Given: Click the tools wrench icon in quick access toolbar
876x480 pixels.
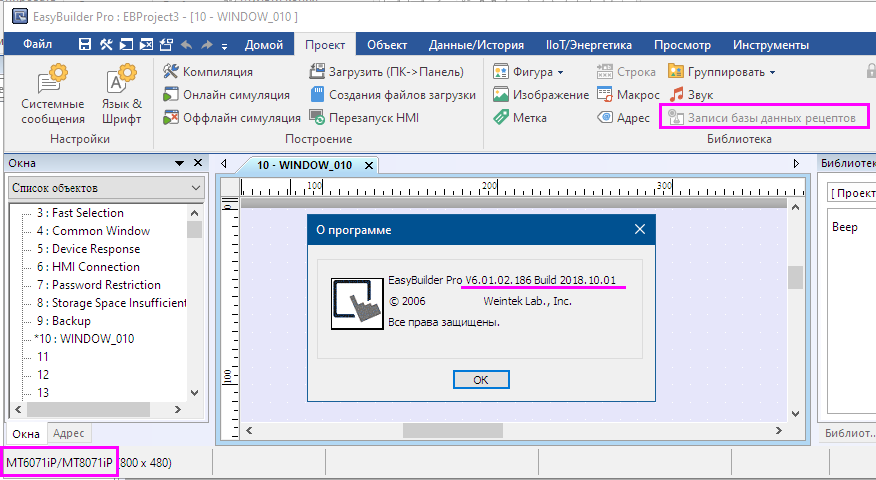Looking at the screenshot, I should 106,45.
